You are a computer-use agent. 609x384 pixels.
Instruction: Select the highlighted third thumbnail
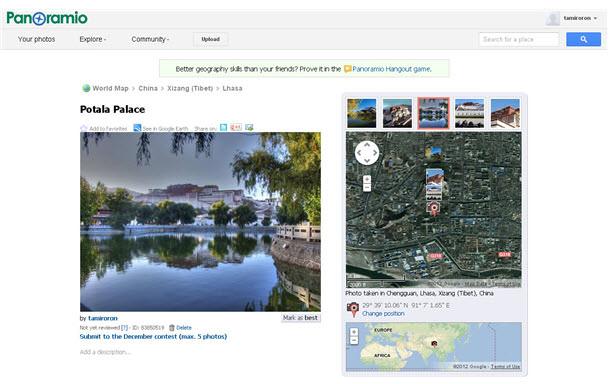coord(433,113)
